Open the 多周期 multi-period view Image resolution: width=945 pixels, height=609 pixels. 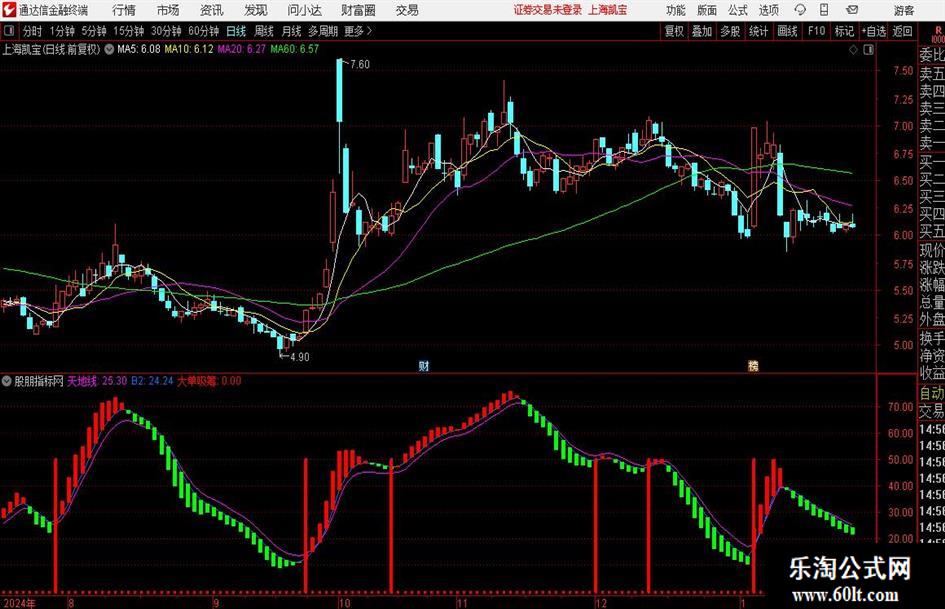[323, 31]
